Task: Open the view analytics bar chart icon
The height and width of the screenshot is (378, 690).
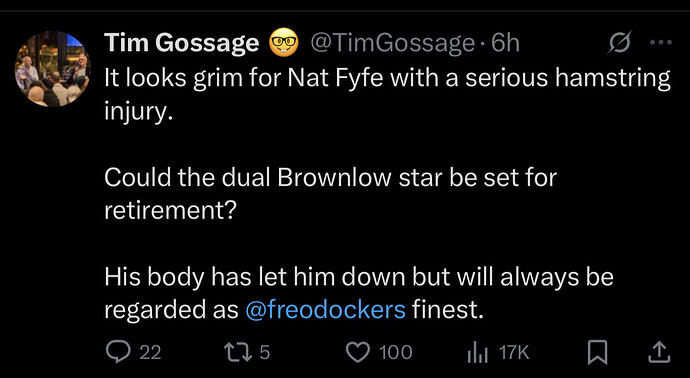Action: 477,353
